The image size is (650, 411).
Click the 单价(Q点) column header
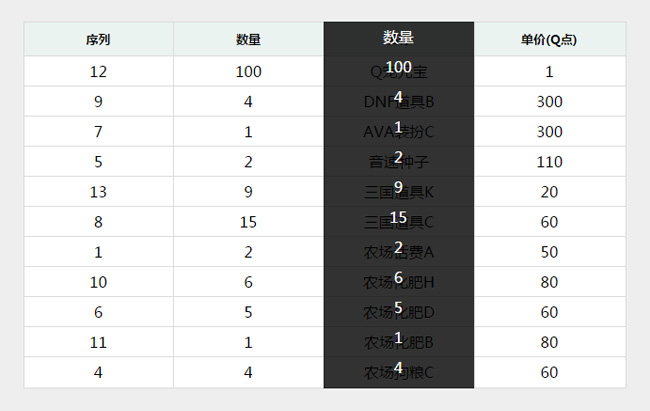pyautogui.click(x=549, y=40)
